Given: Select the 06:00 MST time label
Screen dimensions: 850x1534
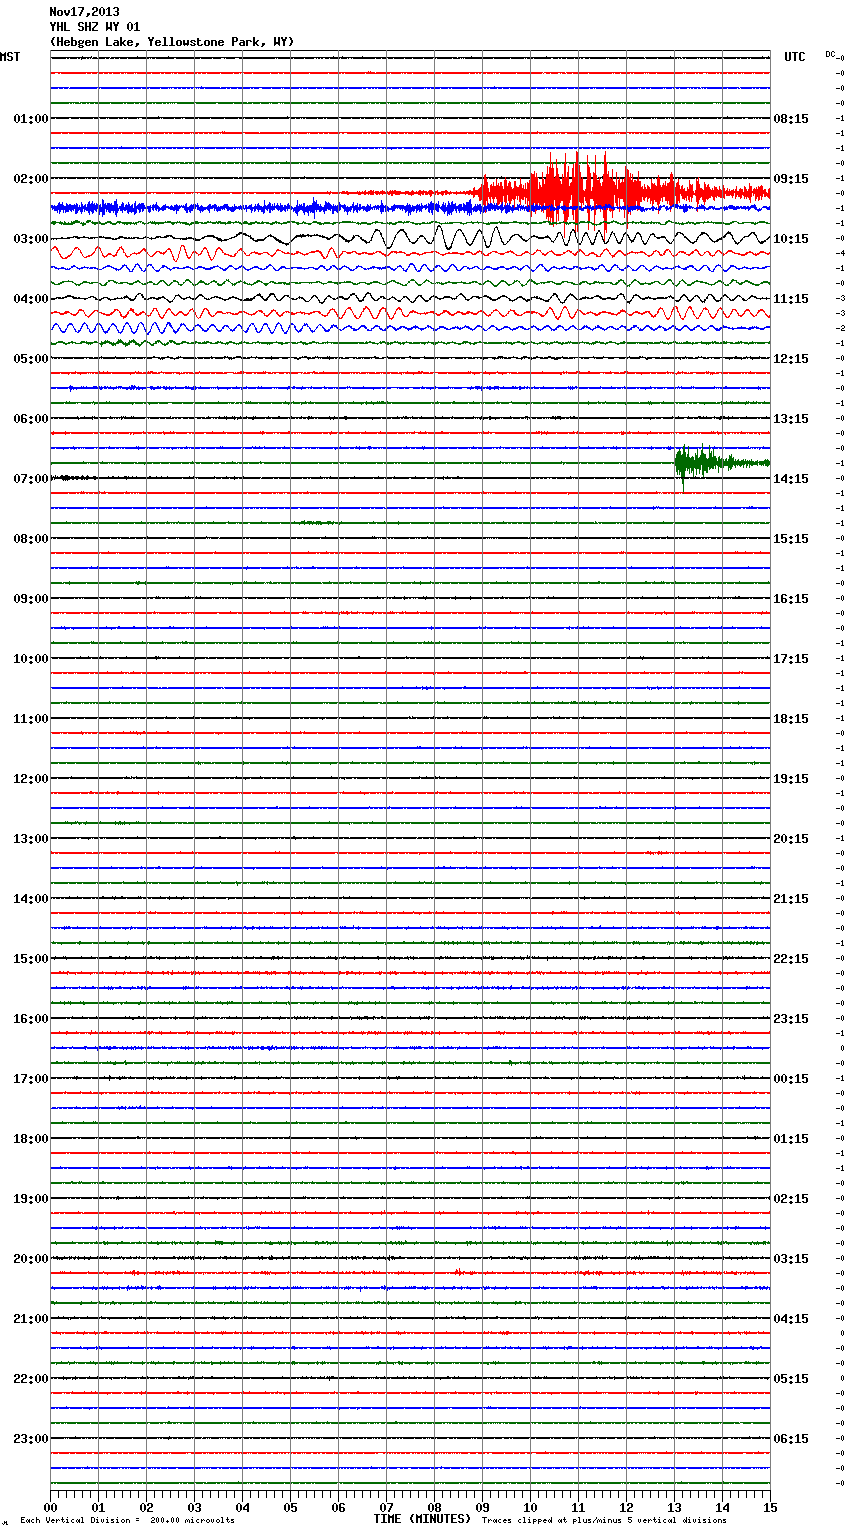Looking at the screenshot, I should [x=31, y=419].
